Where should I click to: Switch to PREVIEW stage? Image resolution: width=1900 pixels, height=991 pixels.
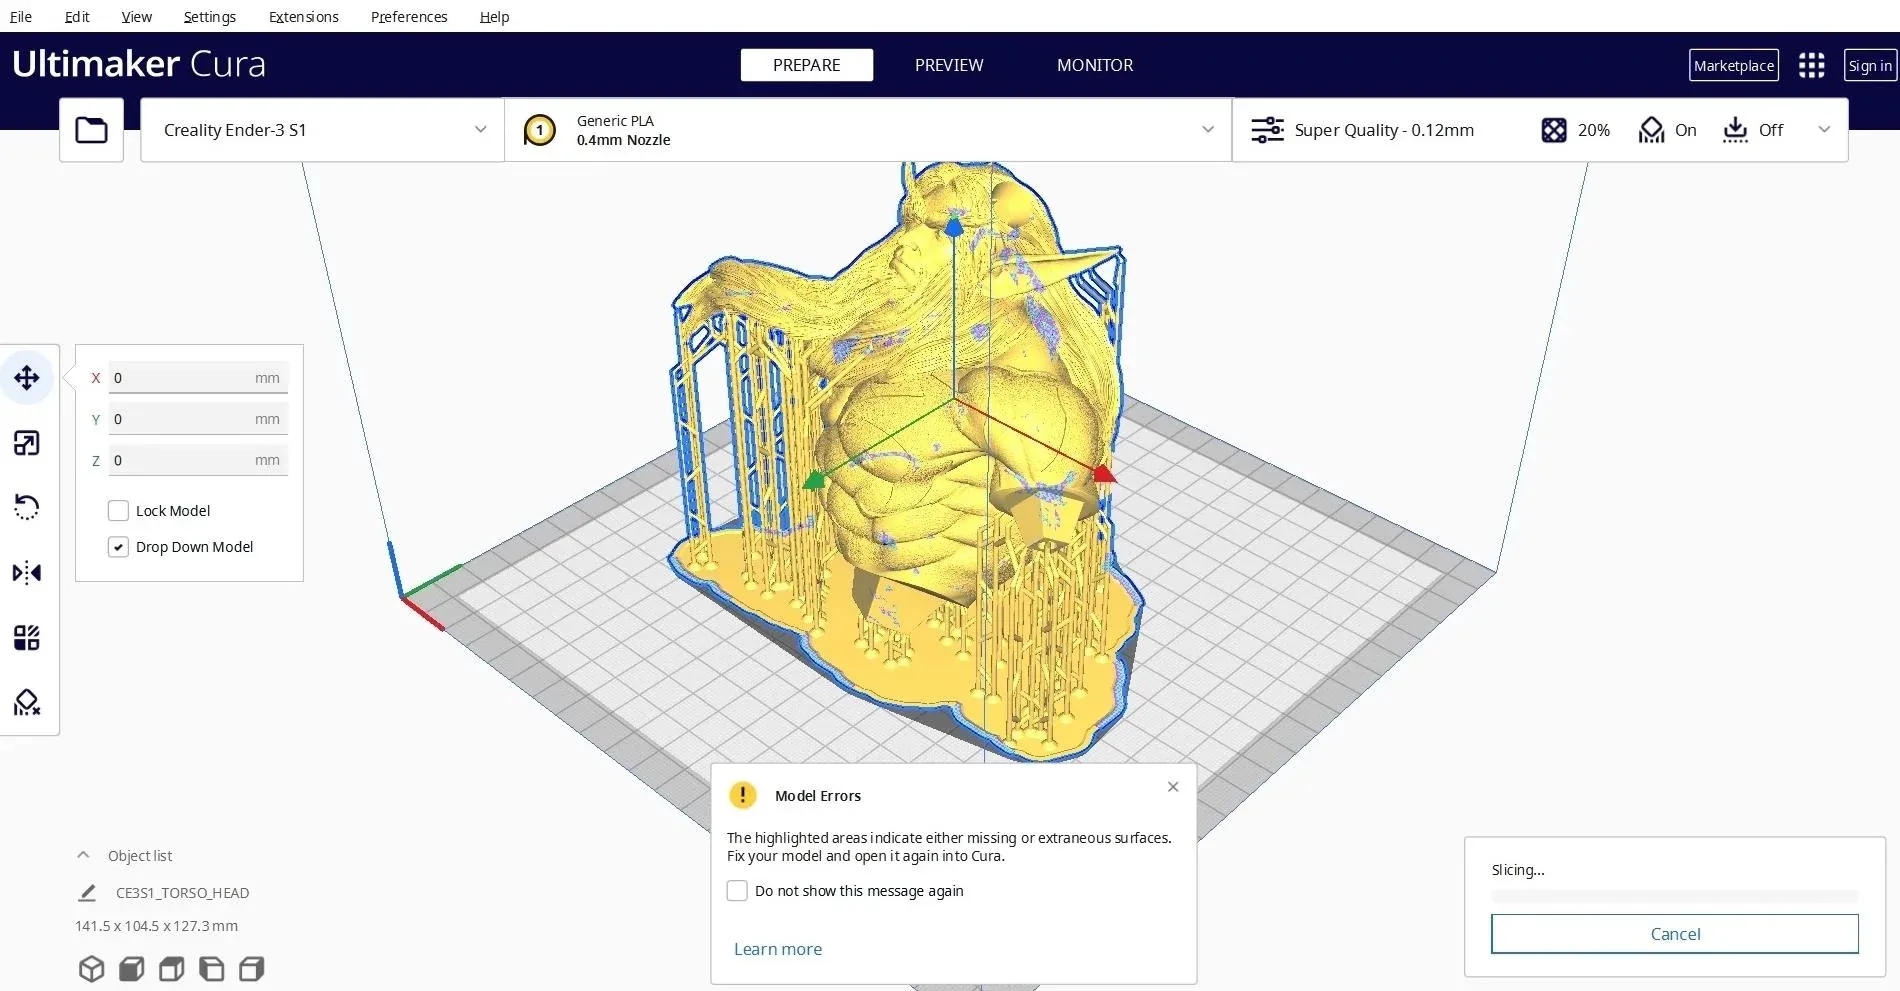pos(949,65)
